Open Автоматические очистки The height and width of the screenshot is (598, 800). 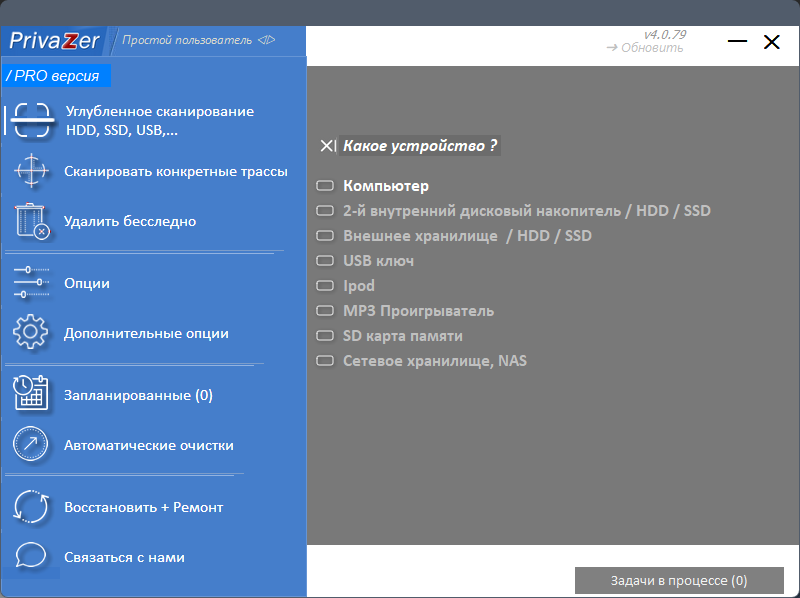(x=148, y=445)
